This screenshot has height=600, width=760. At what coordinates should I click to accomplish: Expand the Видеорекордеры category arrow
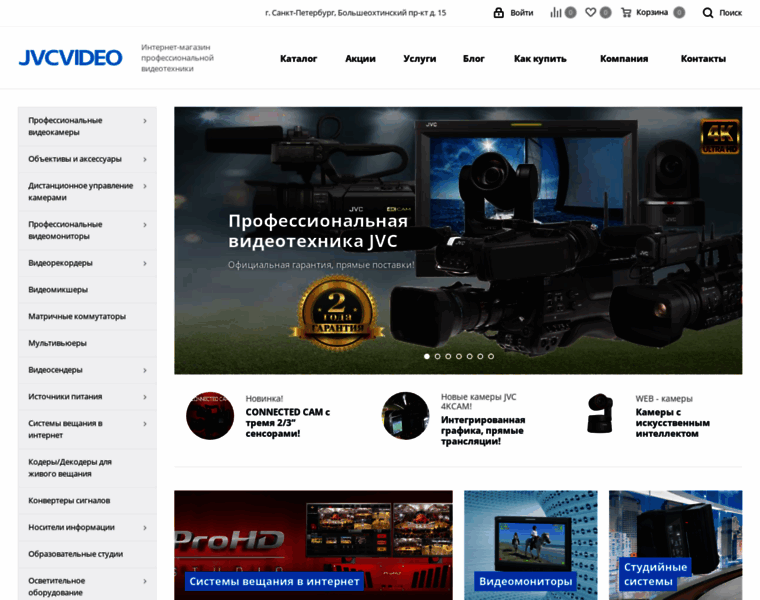pos(145,263)
